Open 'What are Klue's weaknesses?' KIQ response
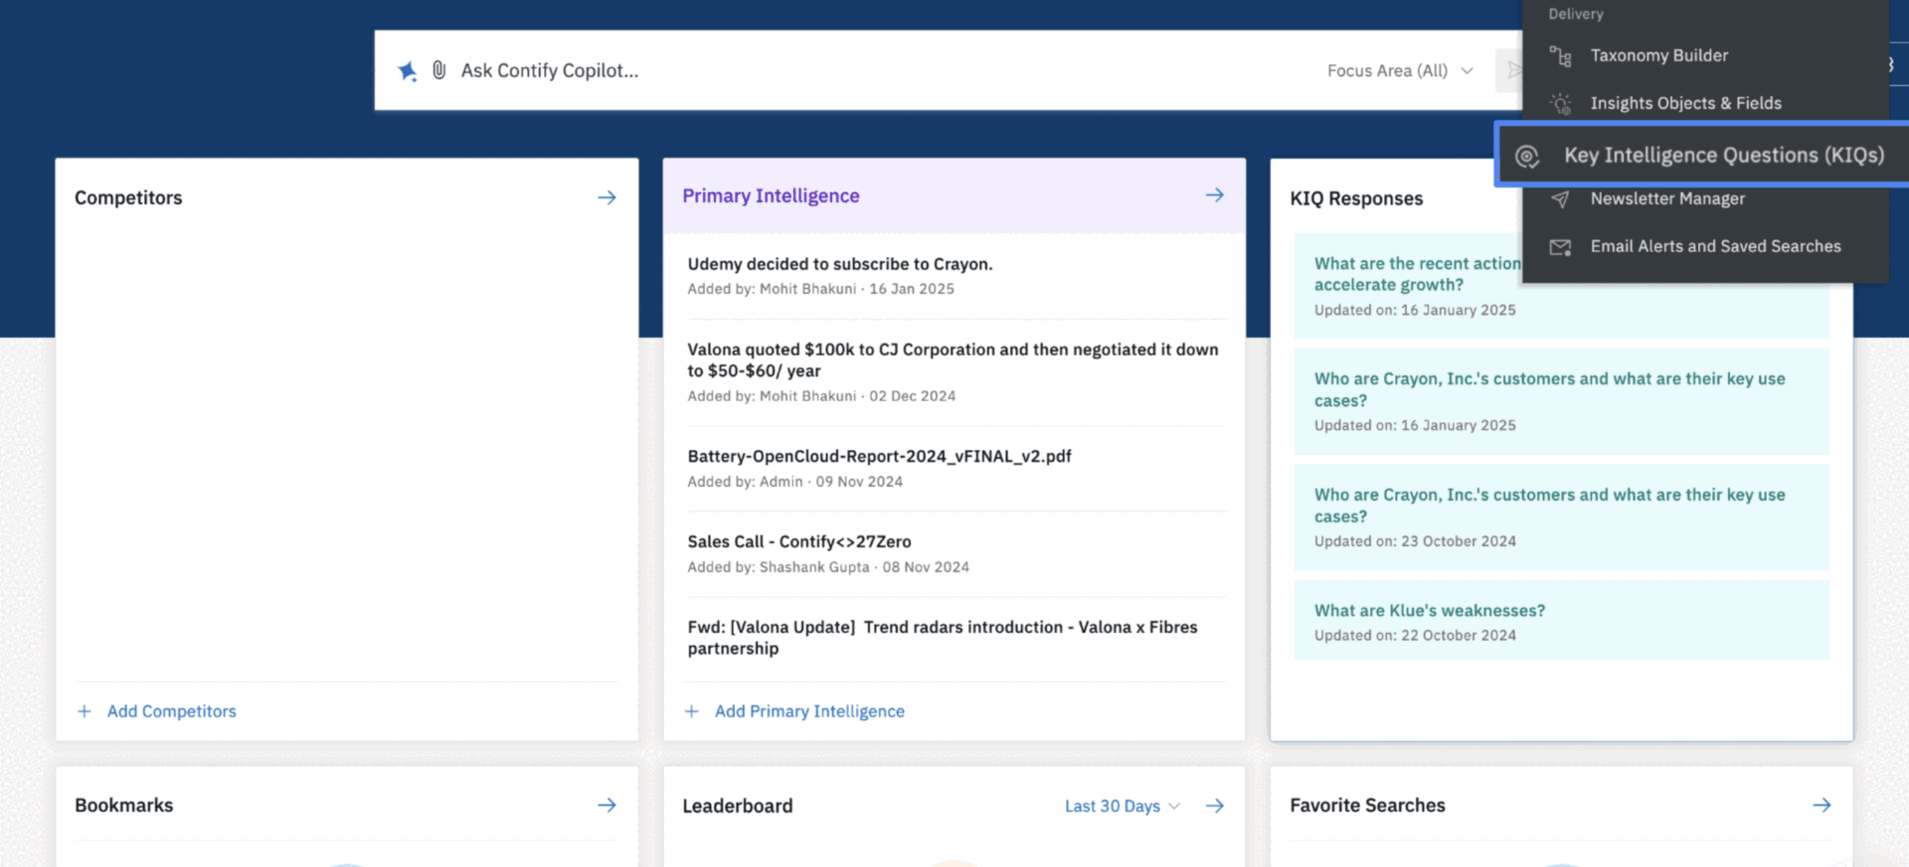Image resolution: width=1909 pixels, height=867 pixels. [x=1429, y=610]
